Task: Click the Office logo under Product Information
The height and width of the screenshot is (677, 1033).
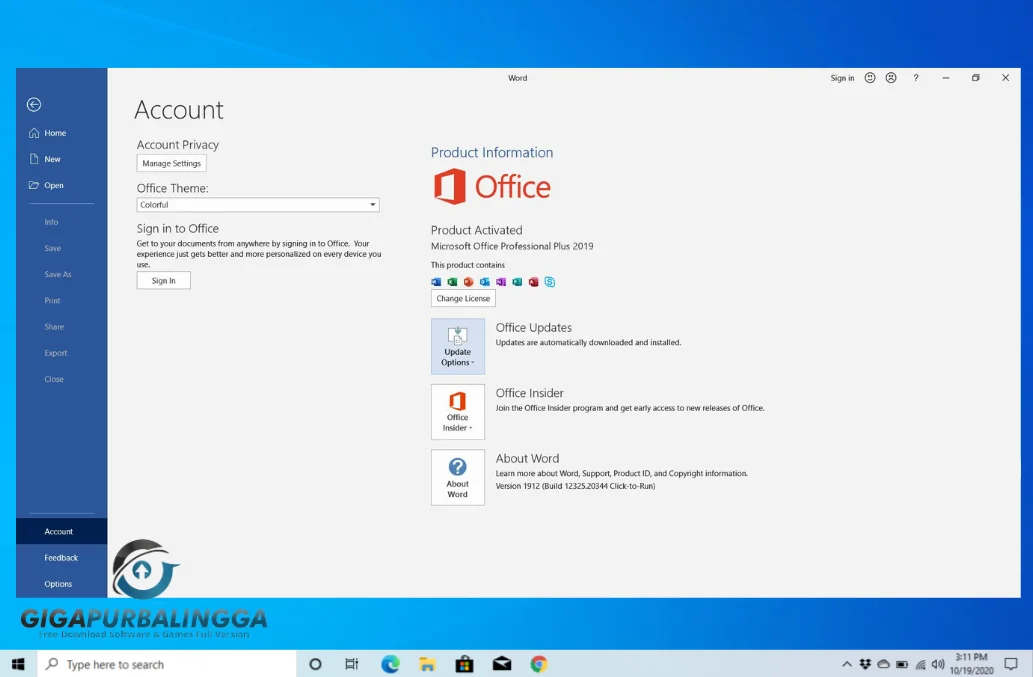Action: point(492,186)
